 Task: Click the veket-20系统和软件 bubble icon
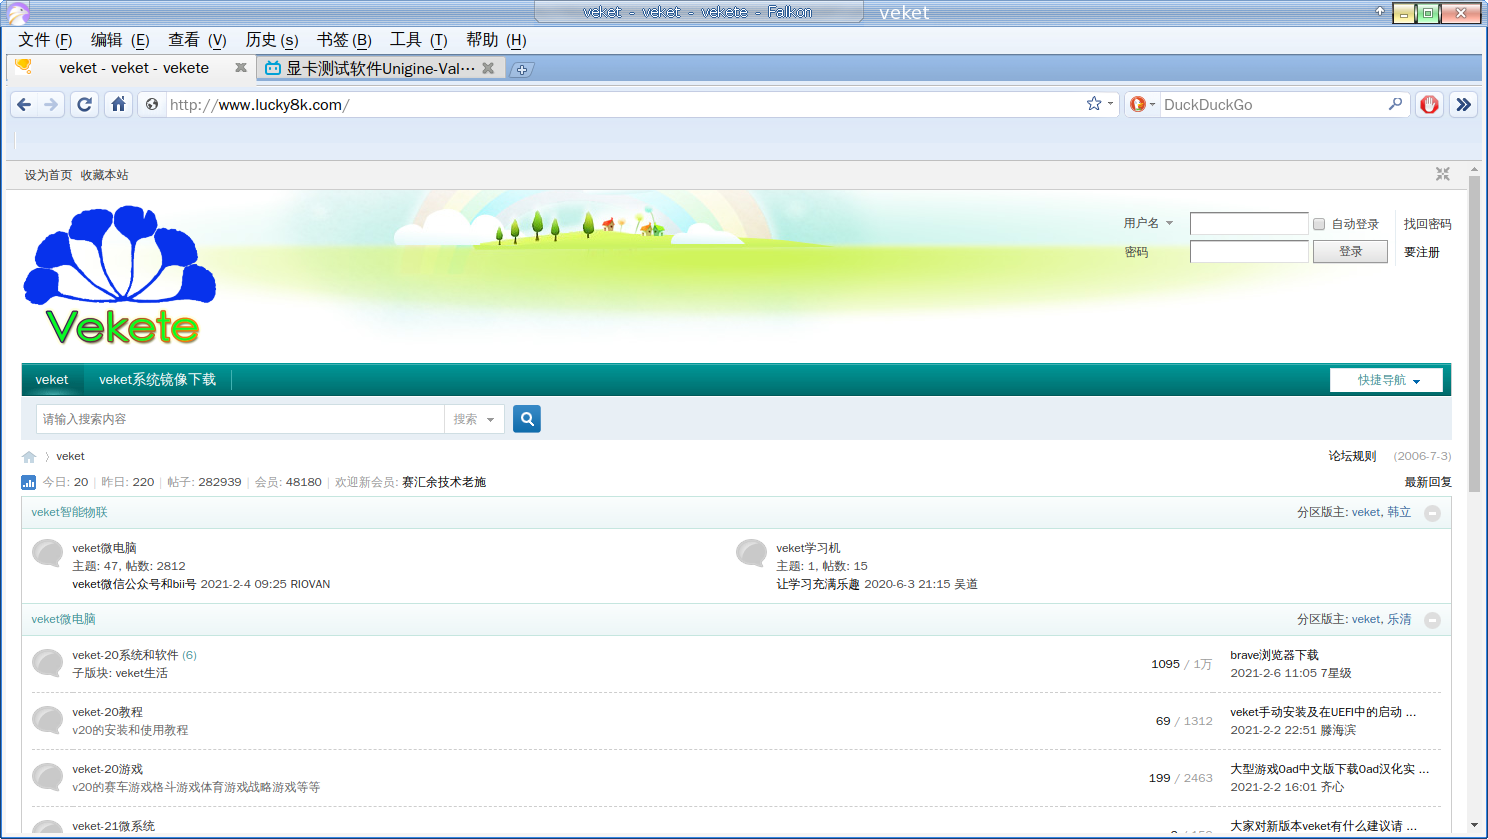[x=47, y=663]
